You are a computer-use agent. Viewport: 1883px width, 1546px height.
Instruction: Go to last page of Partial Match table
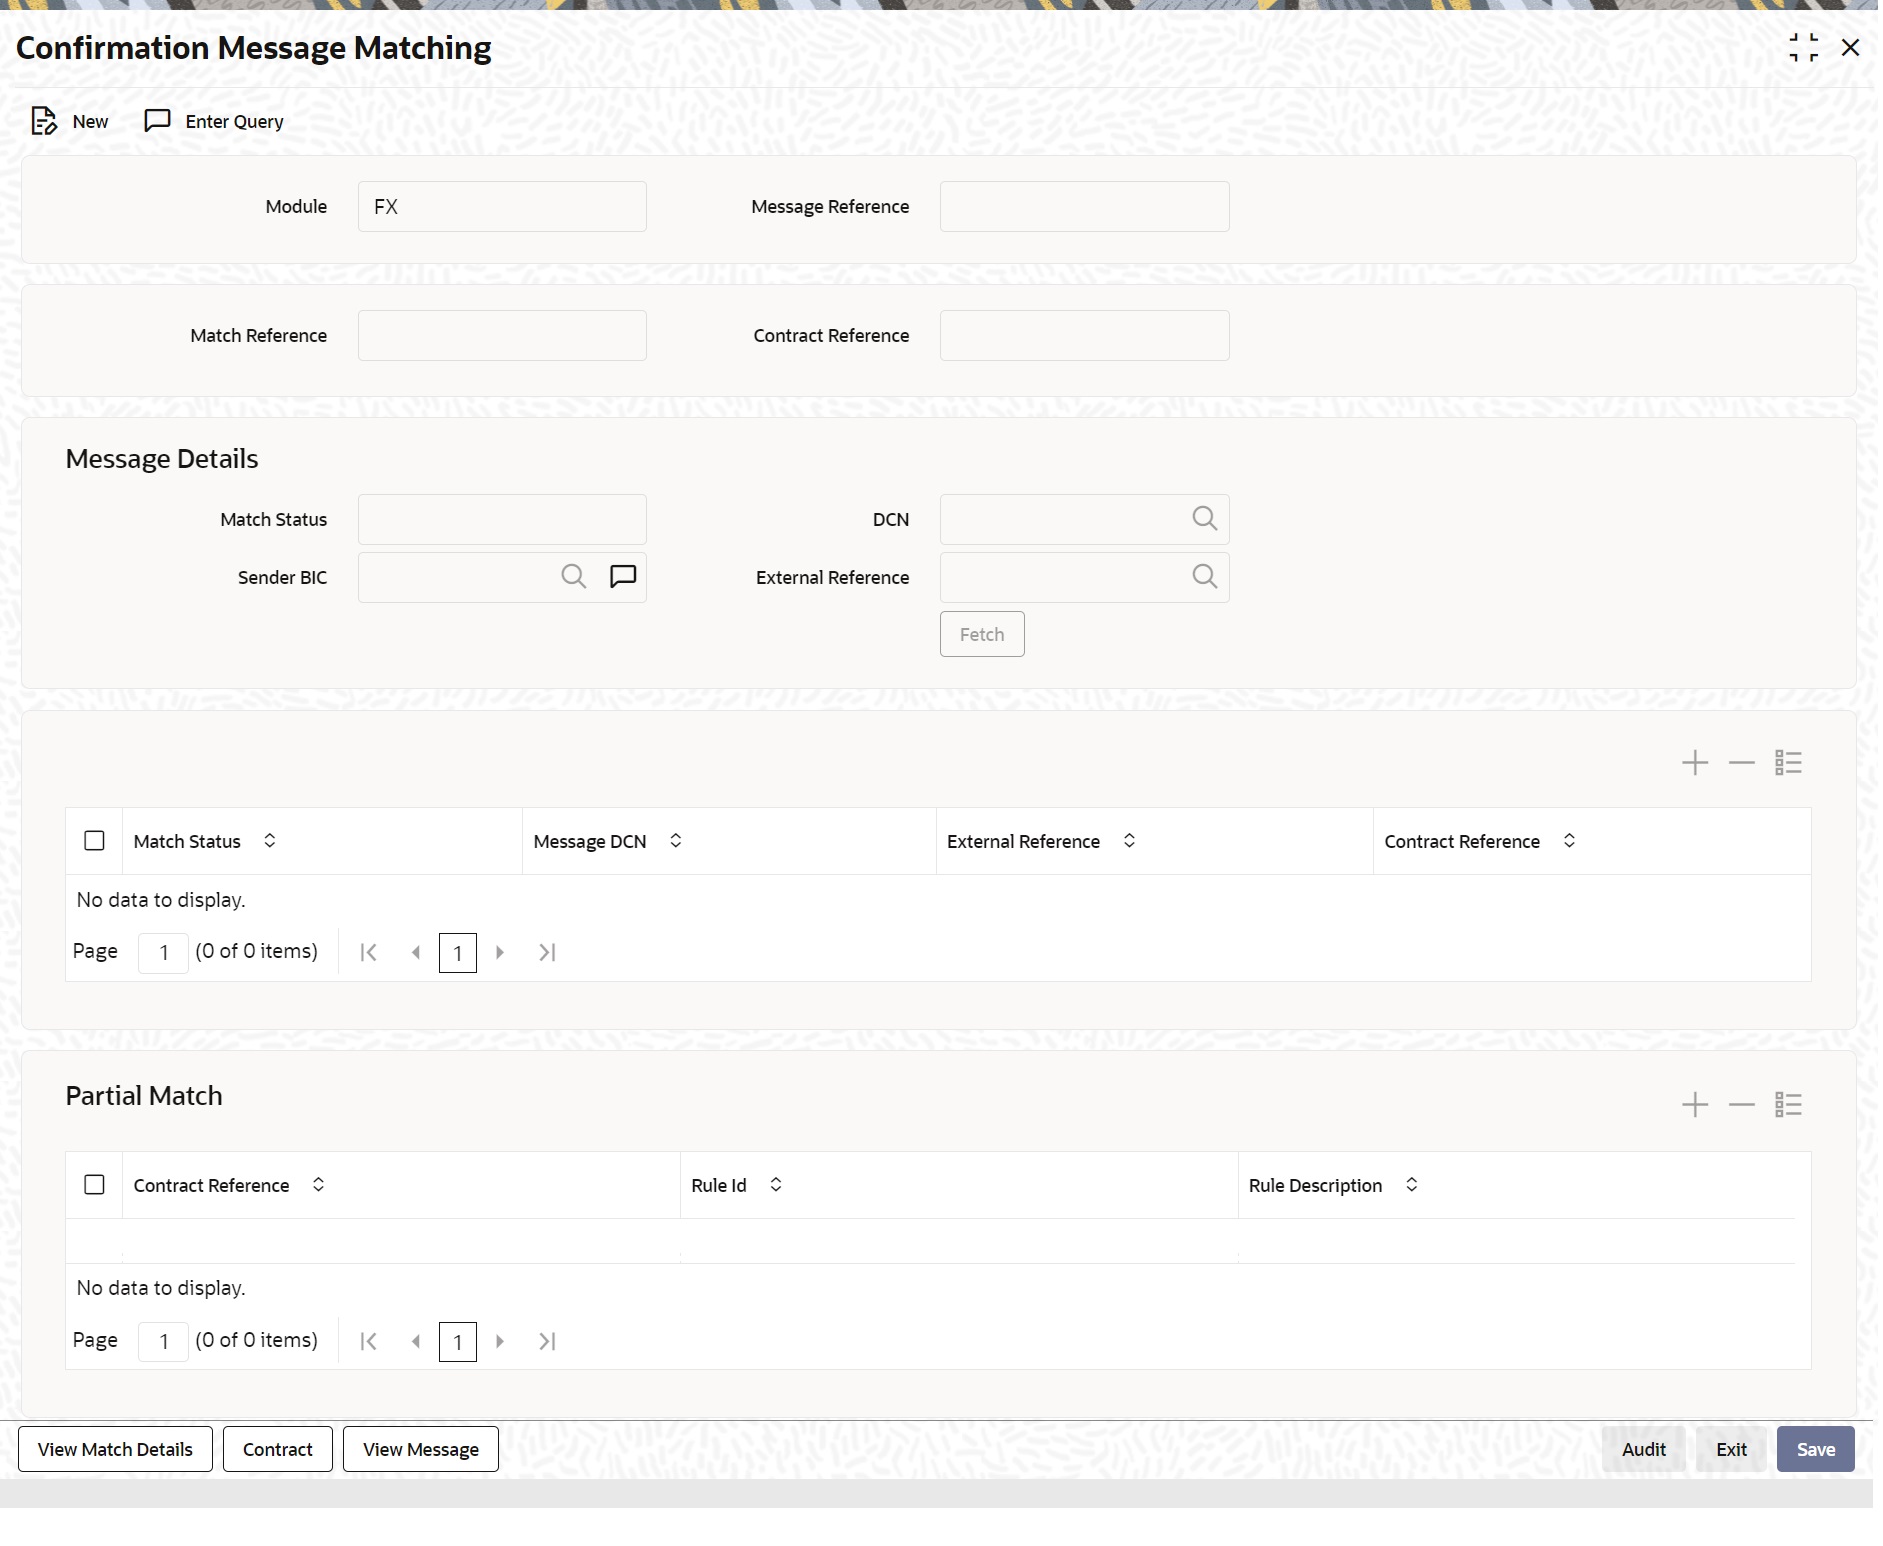click(x=547, y=1342)
